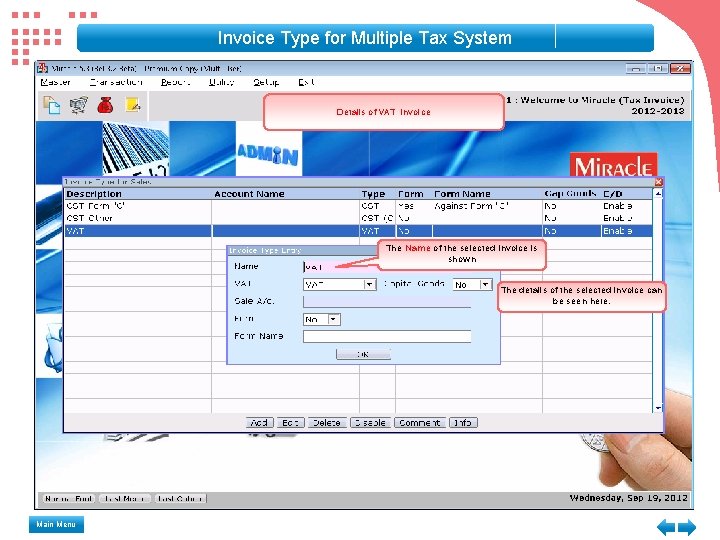The image size is (720, 540).
Task: Click the Edit button
Action: [x=291, y=423]
